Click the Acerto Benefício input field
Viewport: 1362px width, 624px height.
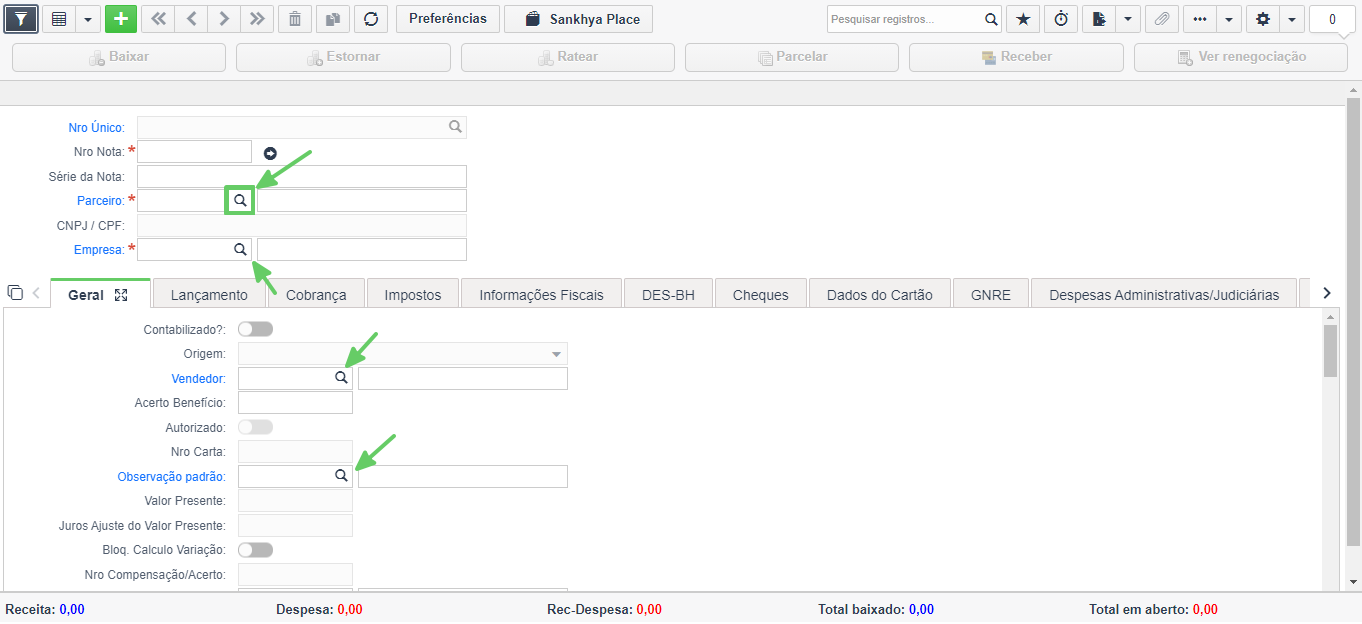point(295,403)
